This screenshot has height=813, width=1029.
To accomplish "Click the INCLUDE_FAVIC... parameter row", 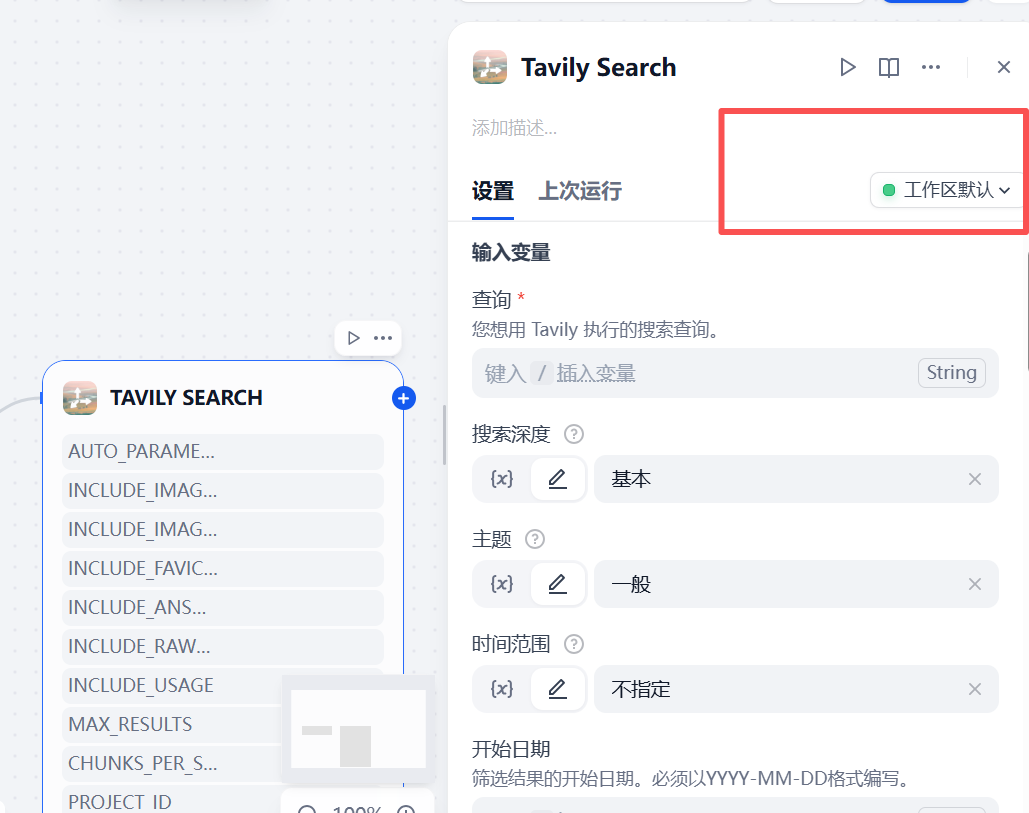I will (x=222, y=568).
